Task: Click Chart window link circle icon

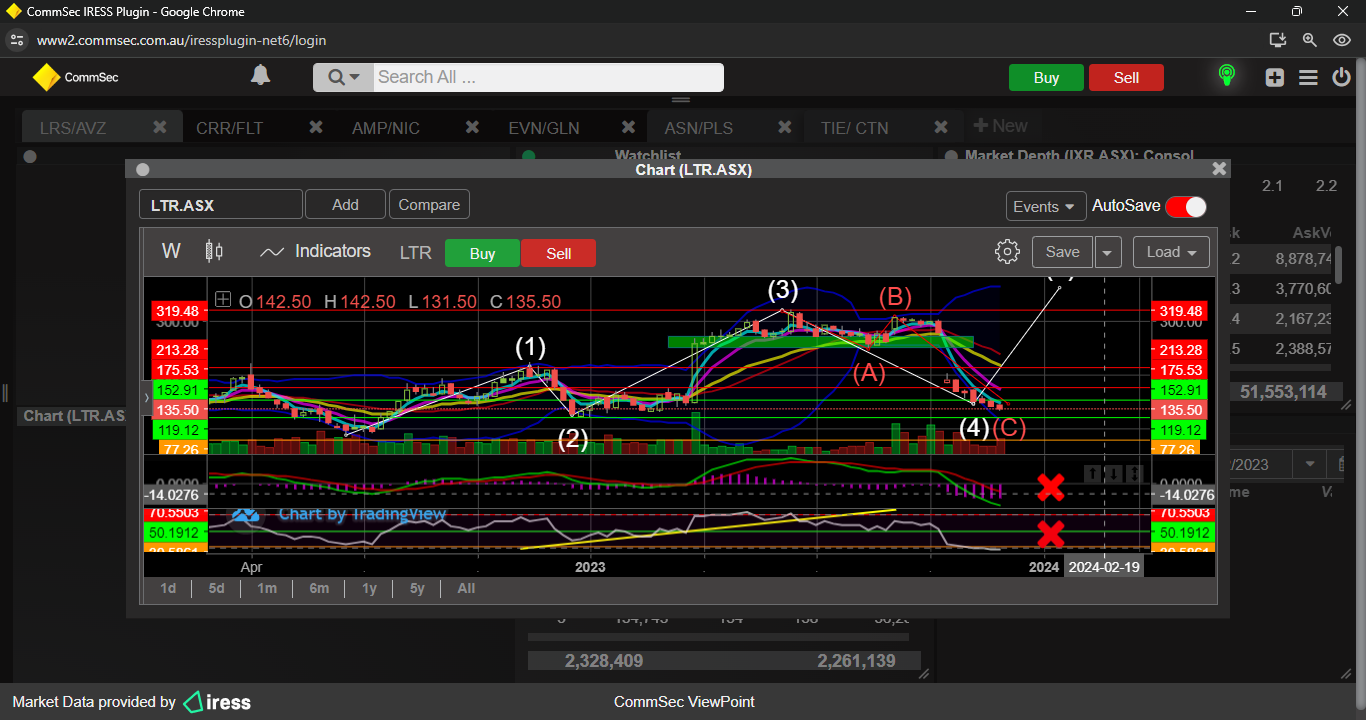Action: point(142,170)
